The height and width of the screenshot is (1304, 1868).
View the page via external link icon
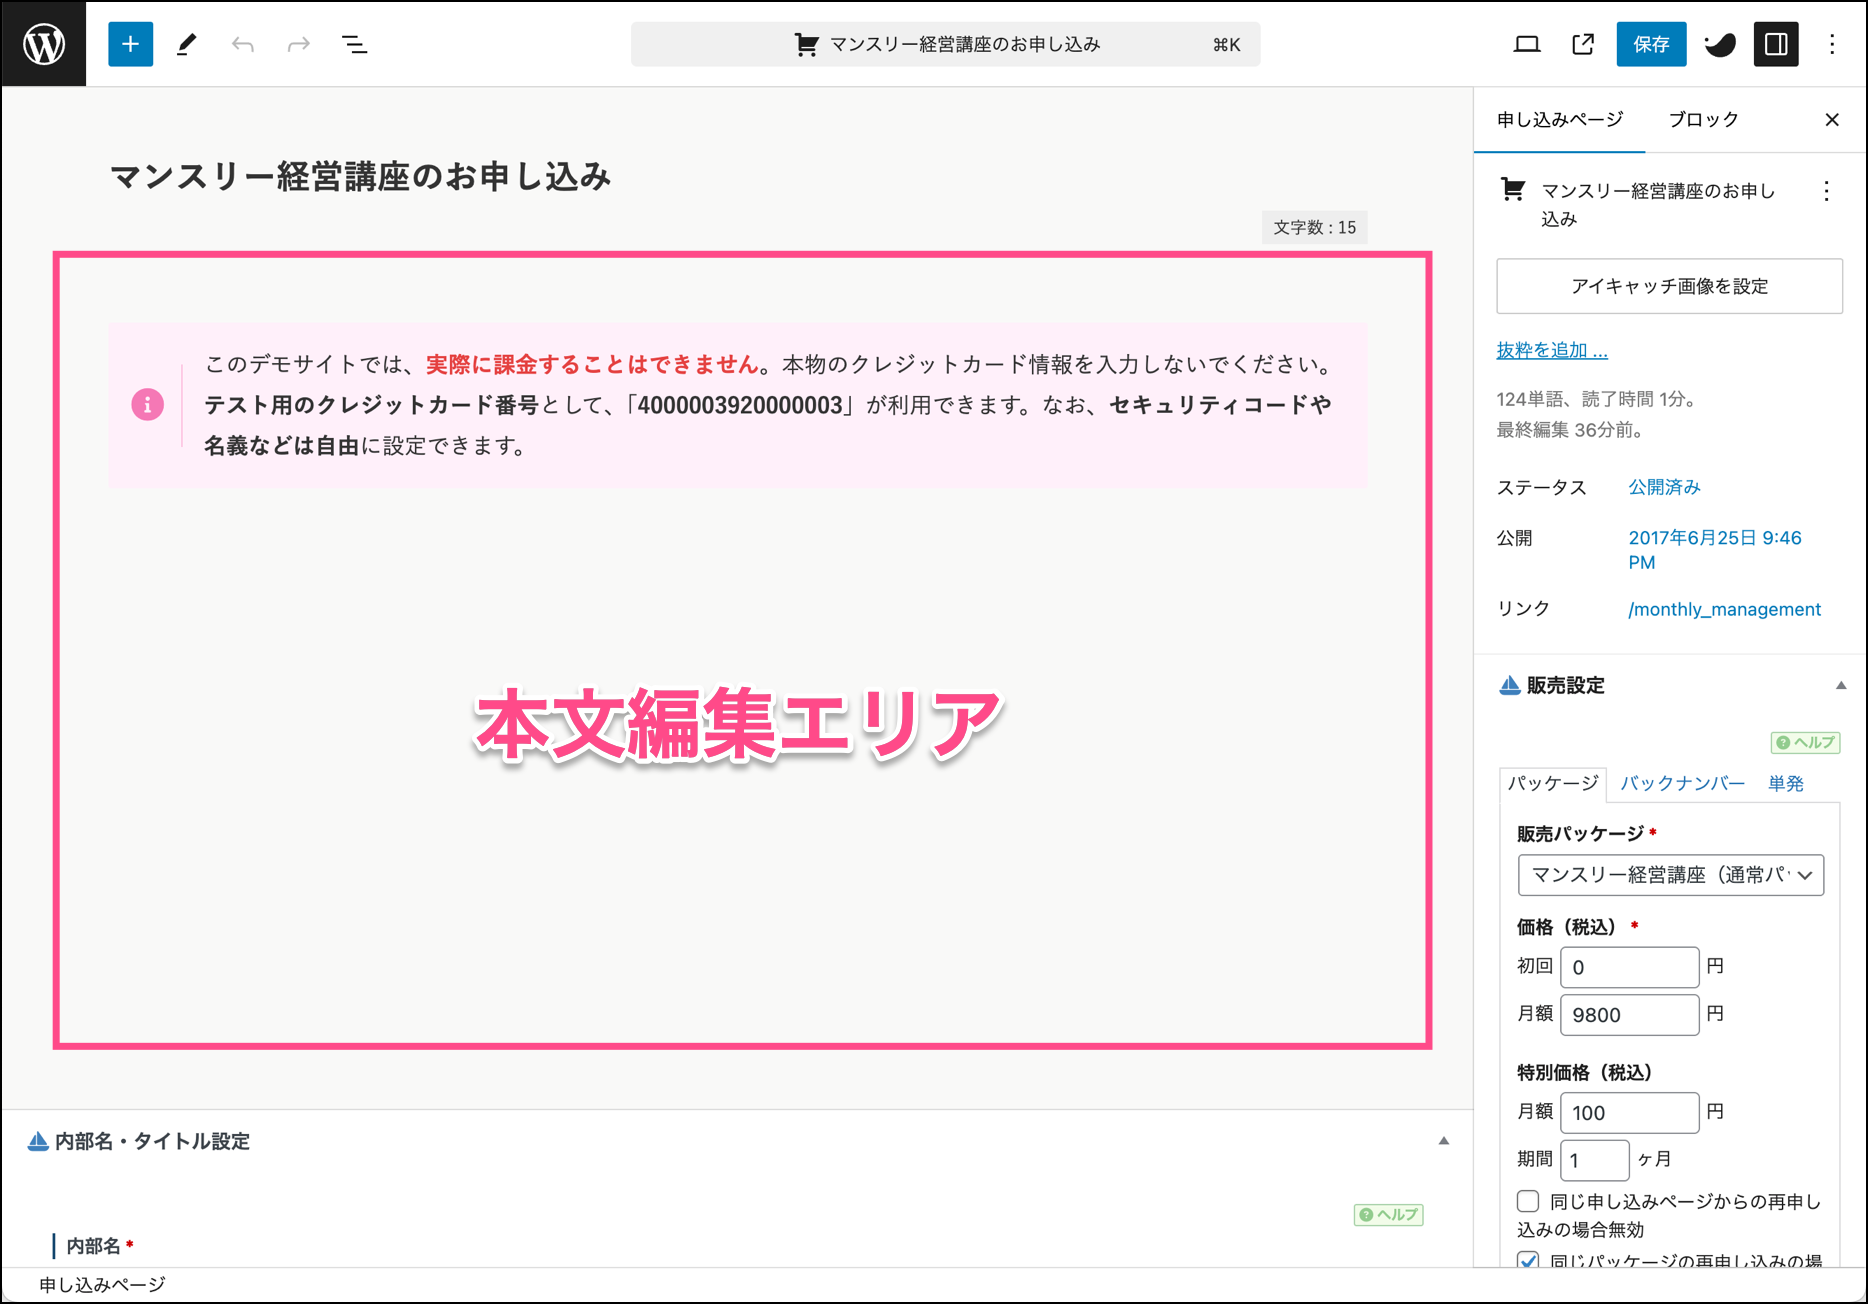[x=1582, y=44]
